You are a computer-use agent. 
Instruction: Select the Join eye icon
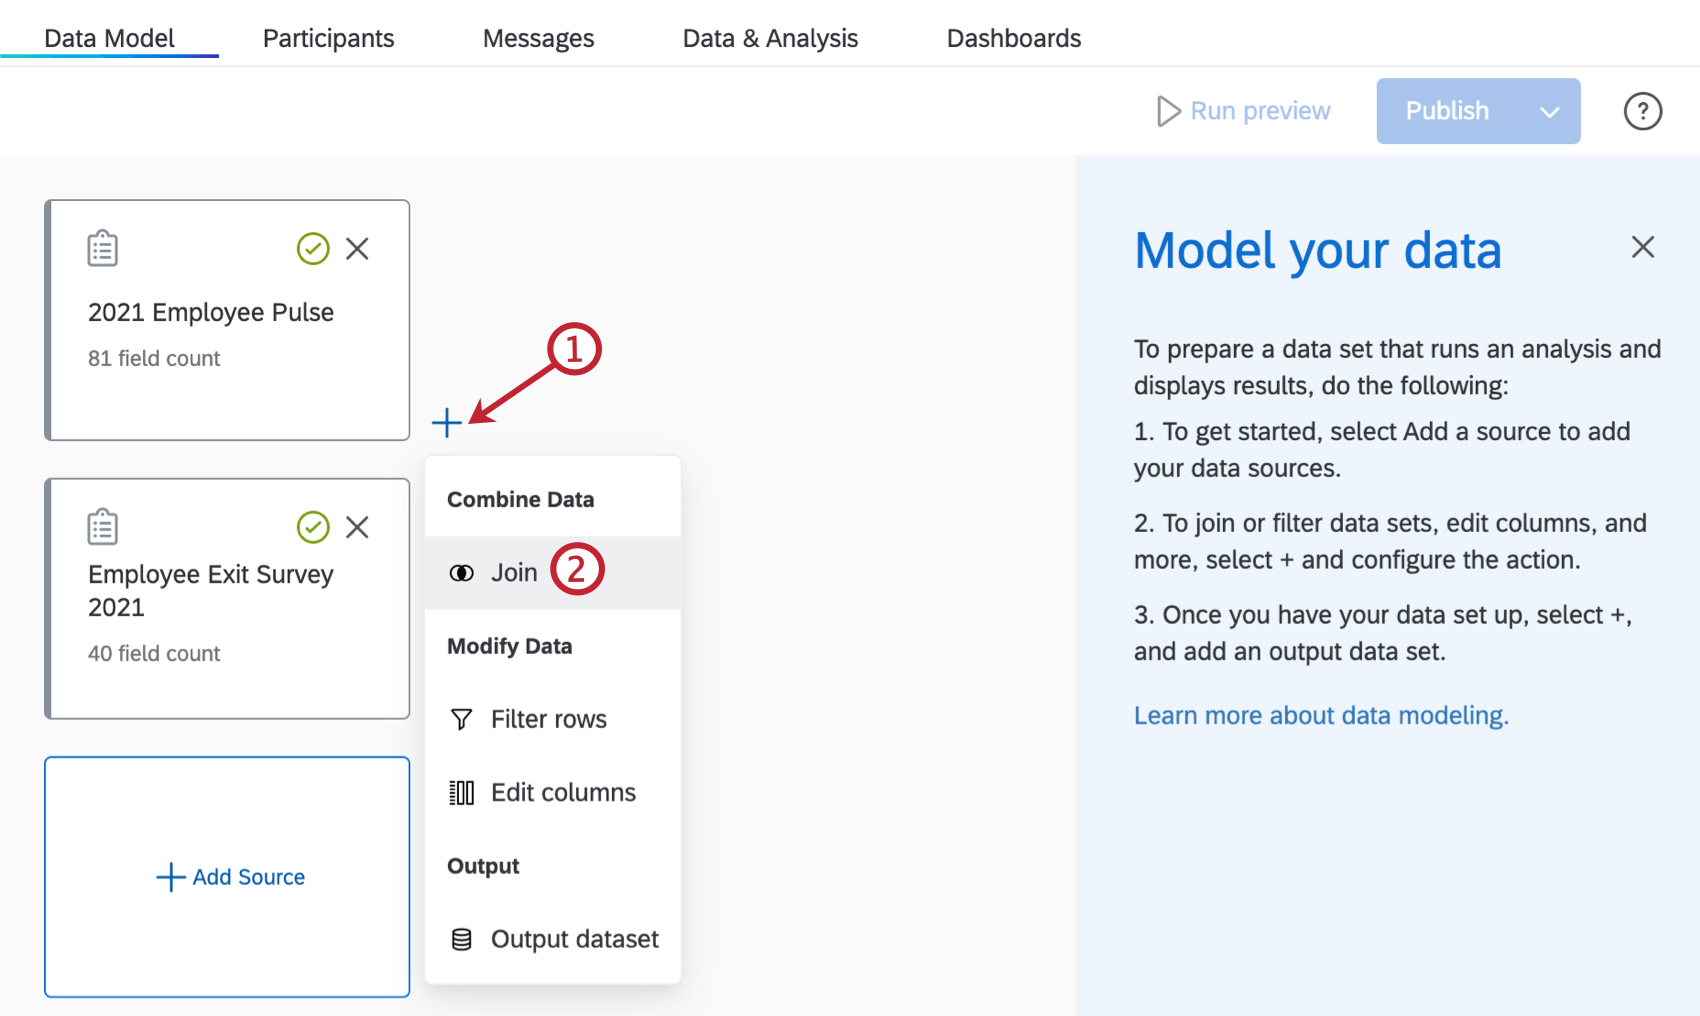[461, 571]
